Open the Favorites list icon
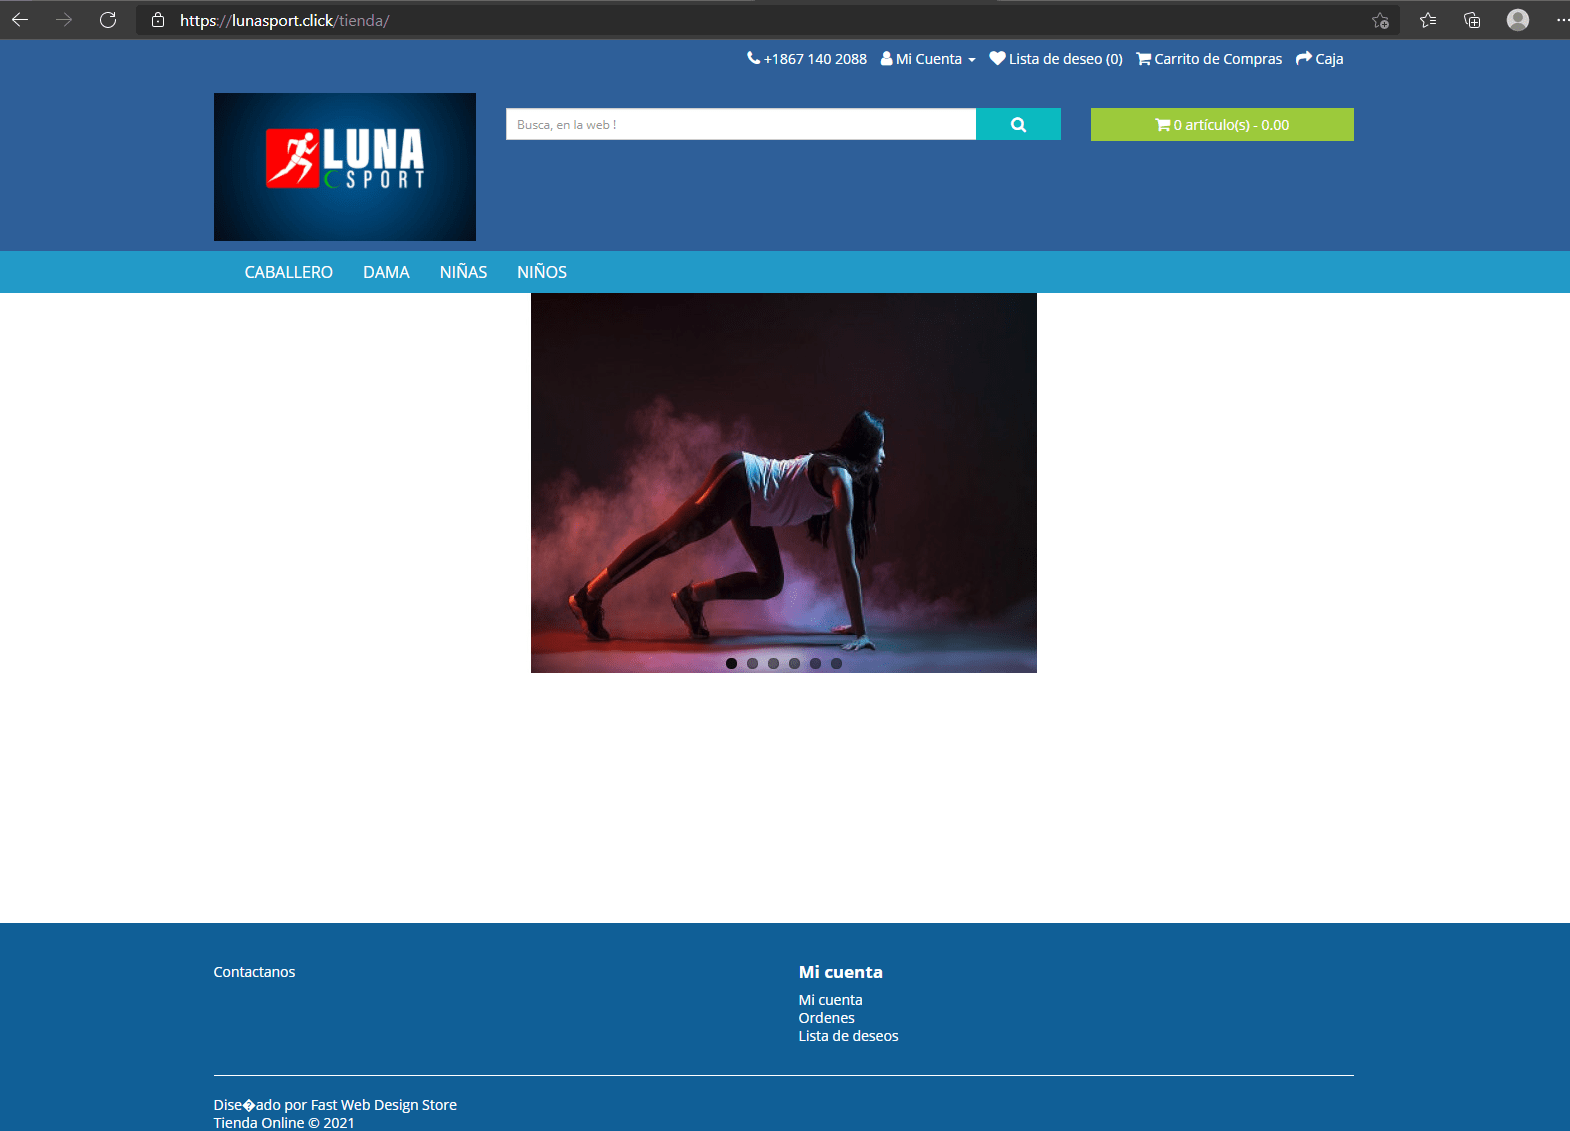 pyautogui.click(x=1428, y=20)
